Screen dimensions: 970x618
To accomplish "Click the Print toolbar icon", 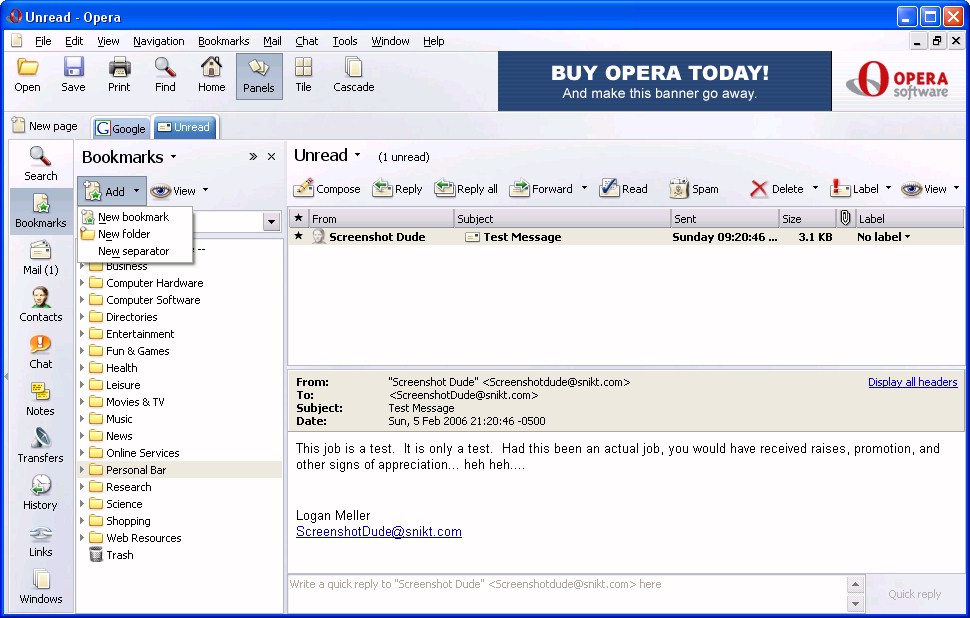I will point(119,75).
